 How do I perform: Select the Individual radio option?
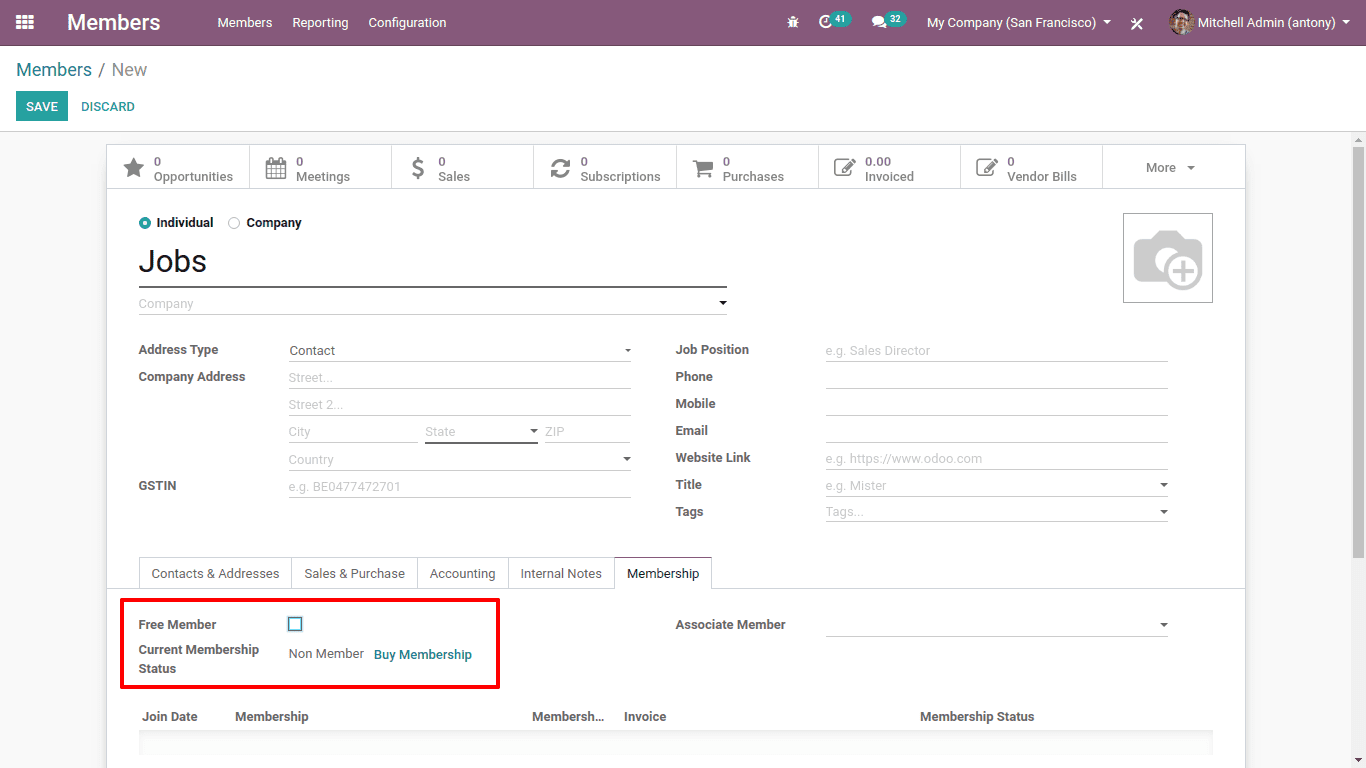[x=145, y=223]
